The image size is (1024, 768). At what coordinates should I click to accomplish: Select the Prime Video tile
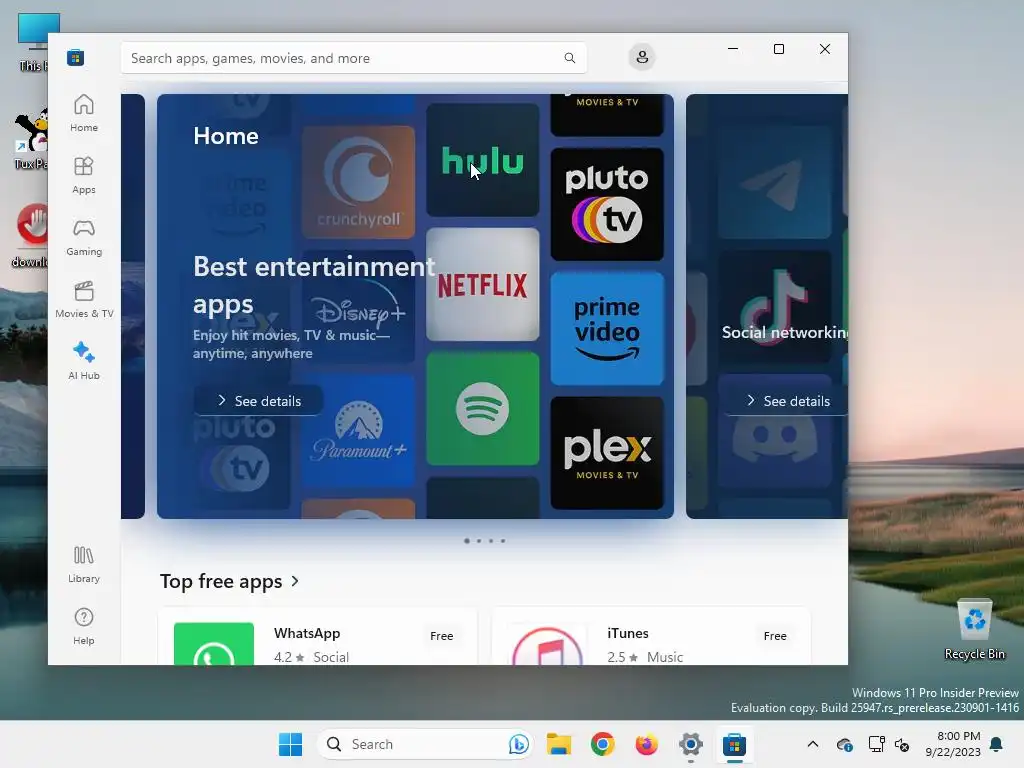(607, 328)
